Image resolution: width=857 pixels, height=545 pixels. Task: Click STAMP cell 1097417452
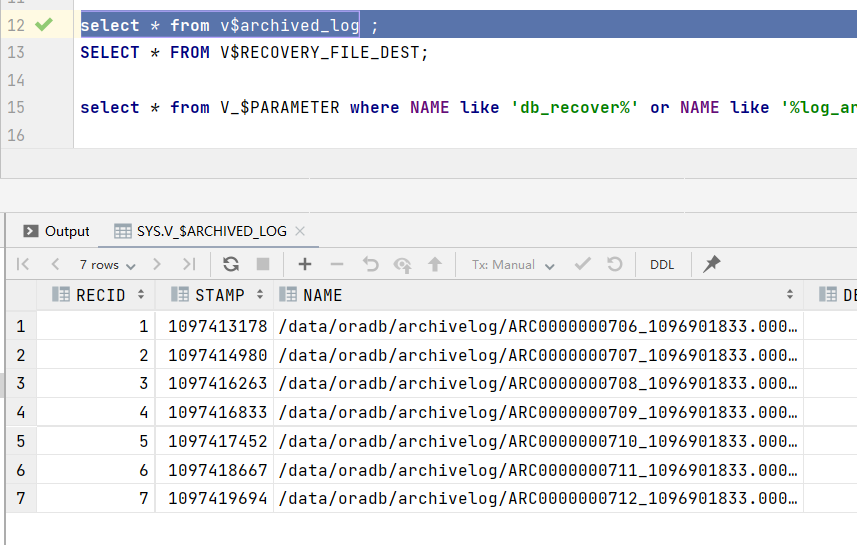(x=215, y=441)
